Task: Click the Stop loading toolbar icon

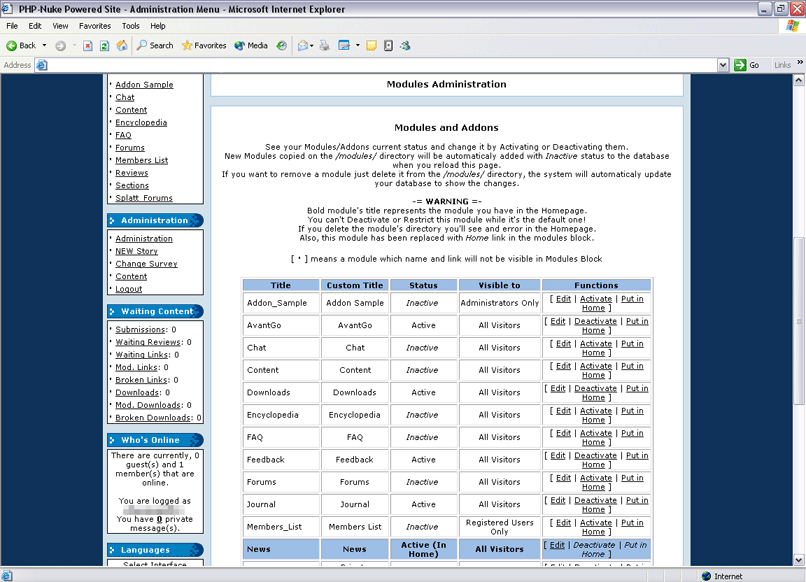Action: [88, 45]
